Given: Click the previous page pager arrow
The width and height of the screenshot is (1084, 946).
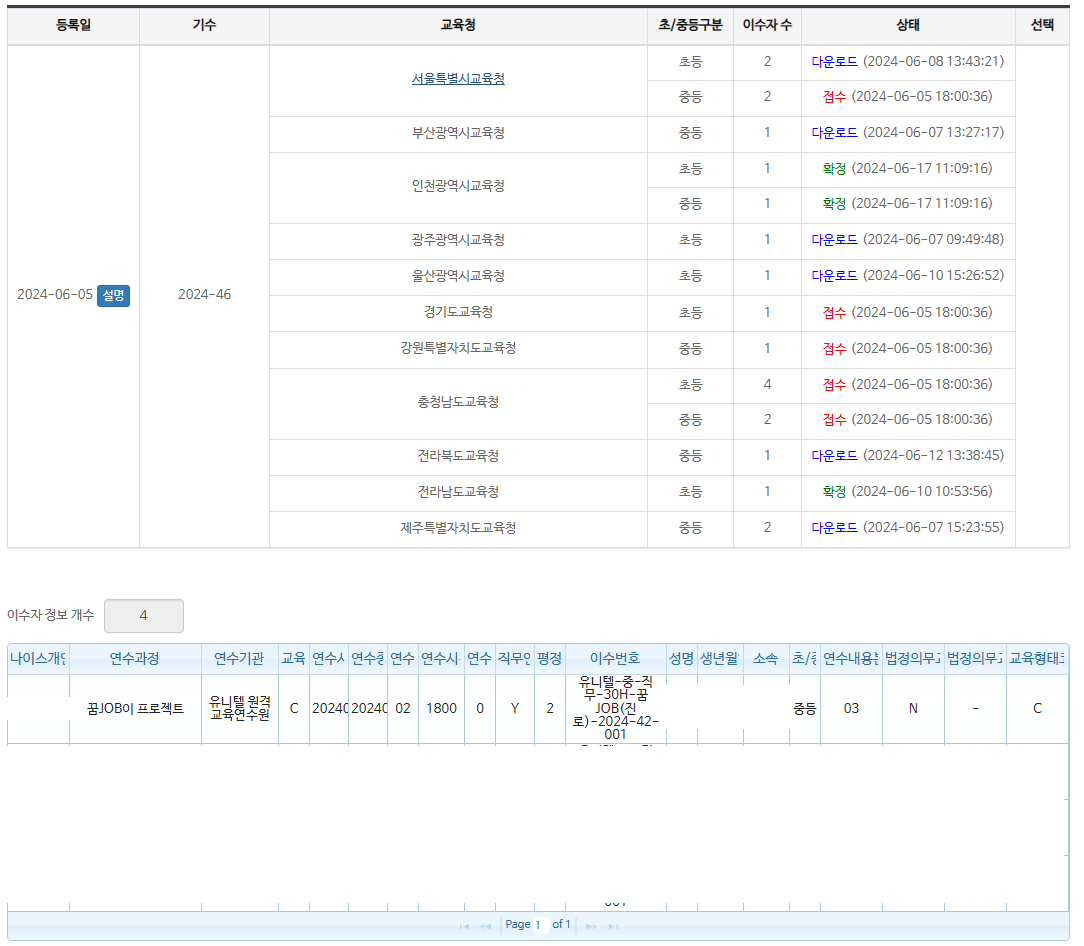Looking at the screenshot, I should [485, 926].
